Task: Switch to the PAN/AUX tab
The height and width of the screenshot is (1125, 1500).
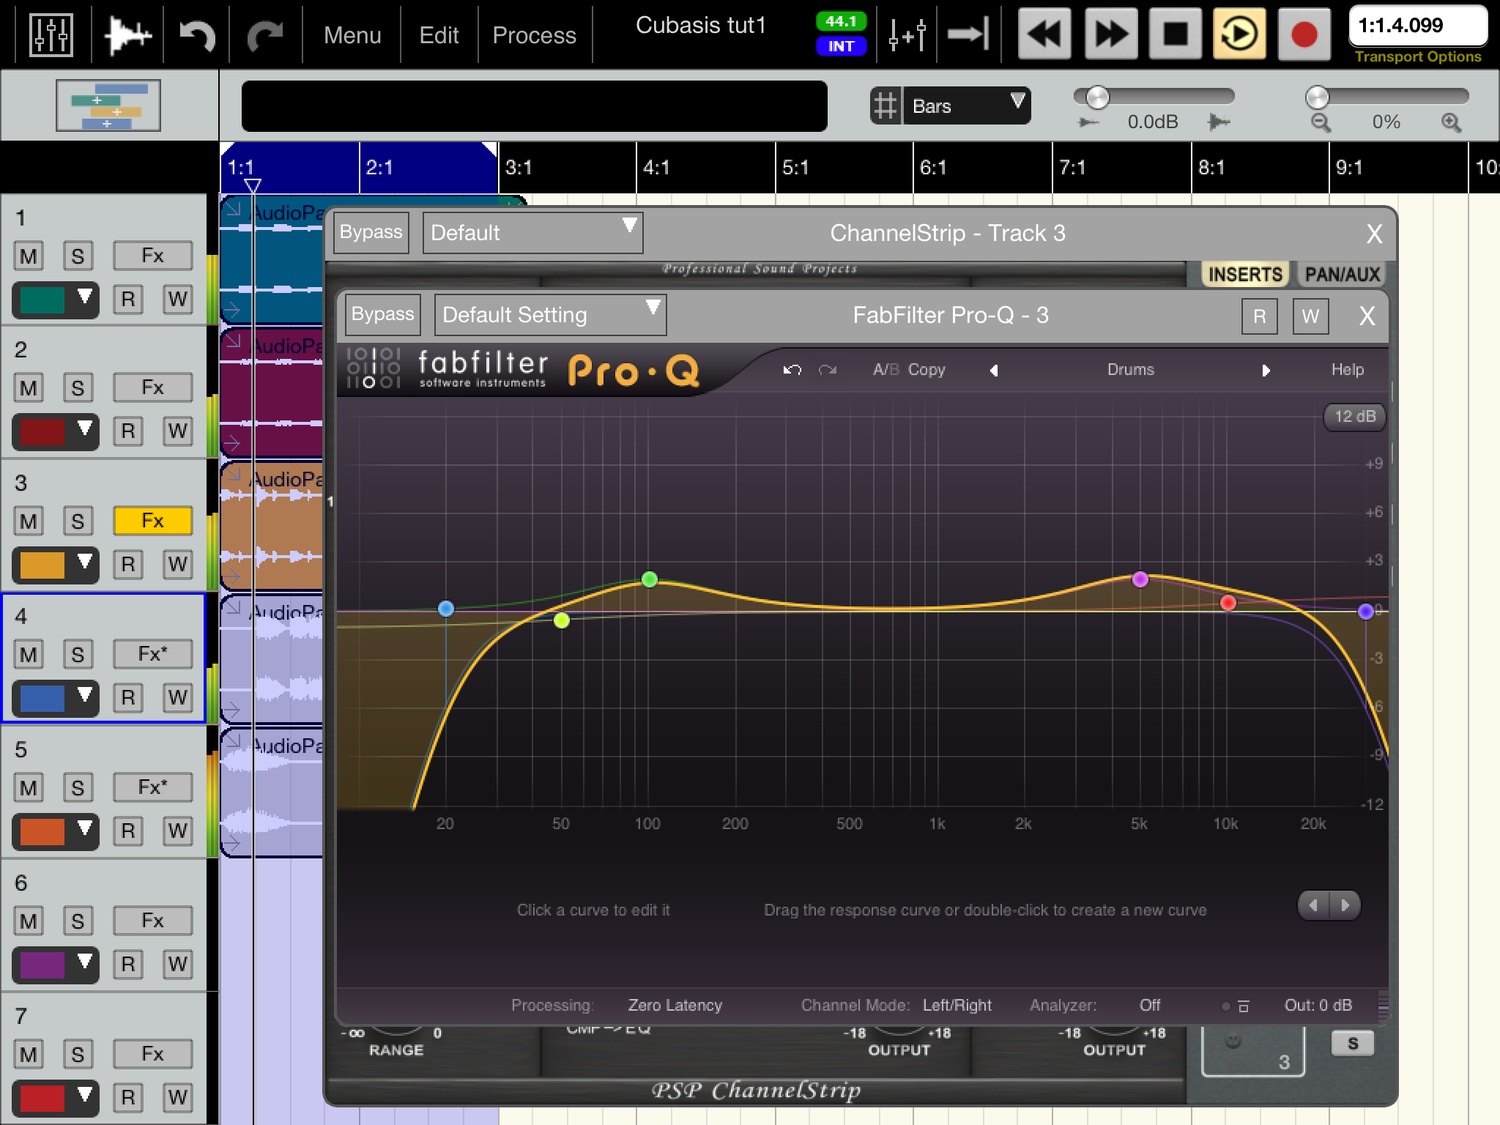Action: 1342,274
